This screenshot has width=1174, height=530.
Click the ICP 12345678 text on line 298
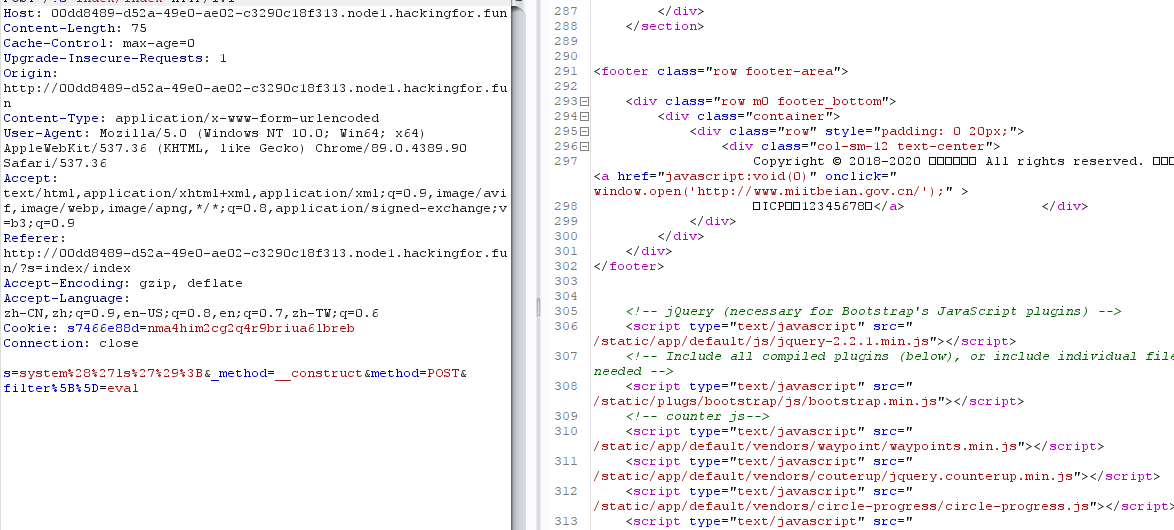click(812, 206)
